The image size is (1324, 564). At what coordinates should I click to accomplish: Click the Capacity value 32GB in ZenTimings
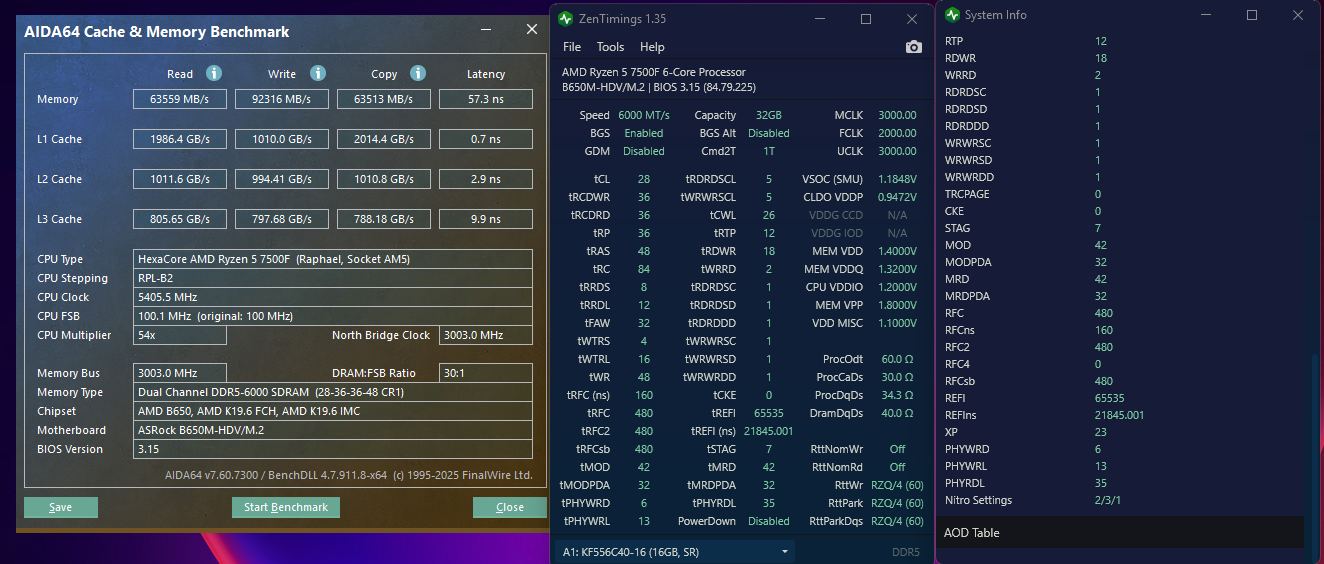coord(769,115)
